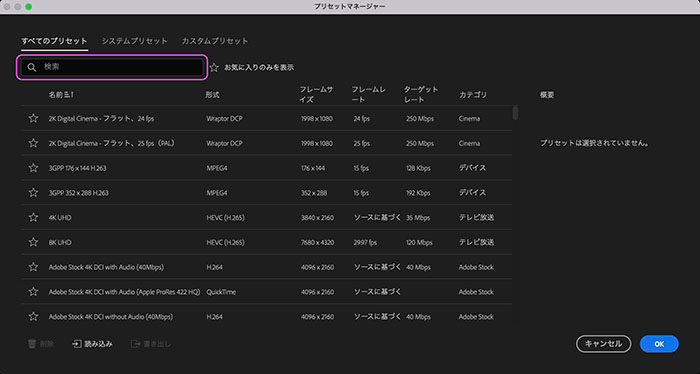This screenshot has height=374, width=700.
Task: Click the 192 Kbps target rate cell
Action: tap(418, 193)
